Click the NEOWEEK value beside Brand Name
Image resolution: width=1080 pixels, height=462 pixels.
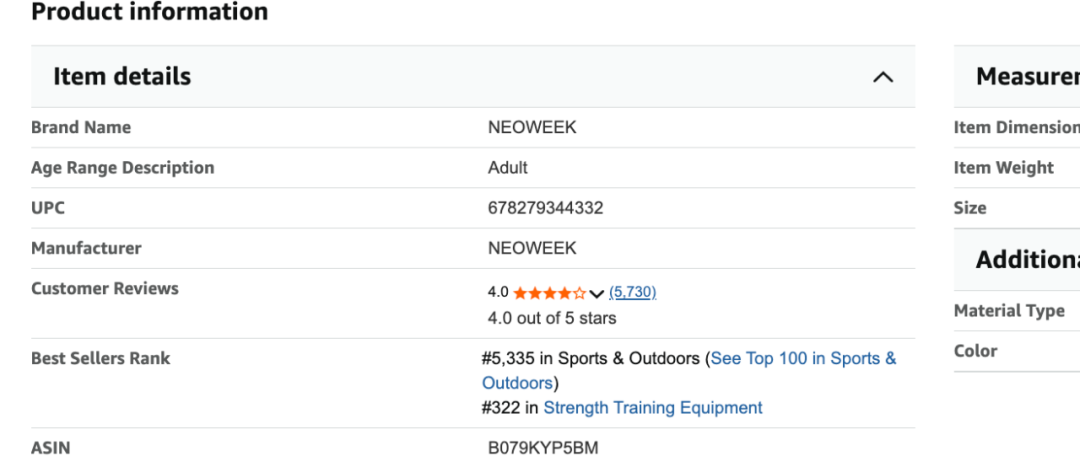pyautogui.click(x=532, y=128)
